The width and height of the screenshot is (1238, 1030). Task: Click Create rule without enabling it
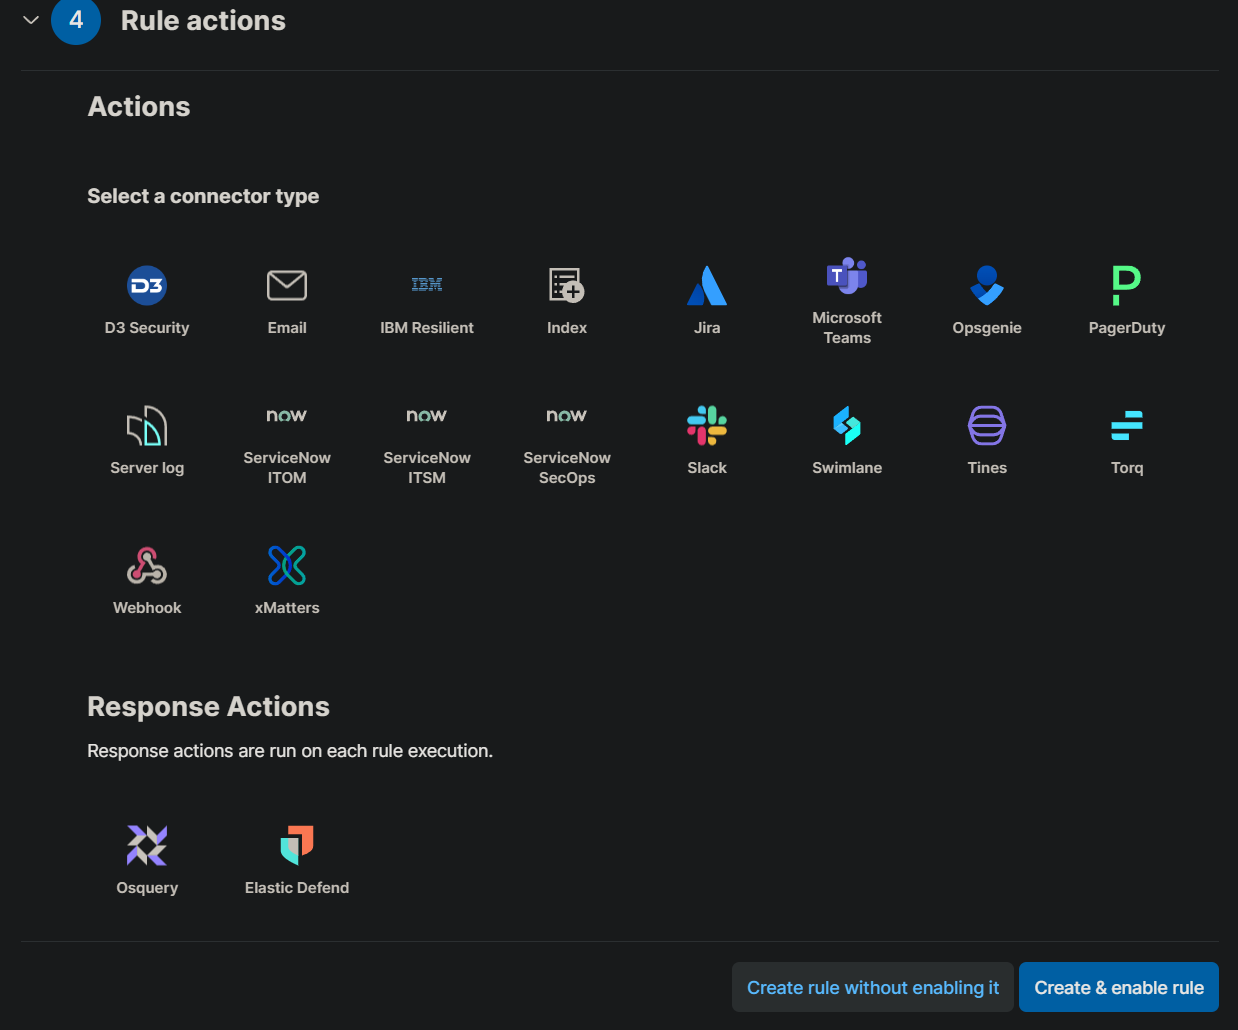(873, 987)
